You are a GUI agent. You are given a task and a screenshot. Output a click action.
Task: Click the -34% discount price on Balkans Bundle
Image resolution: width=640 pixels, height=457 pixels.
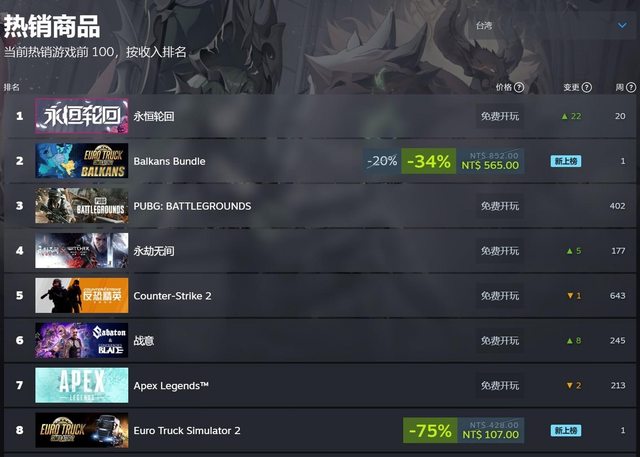(x=429, y=161)
